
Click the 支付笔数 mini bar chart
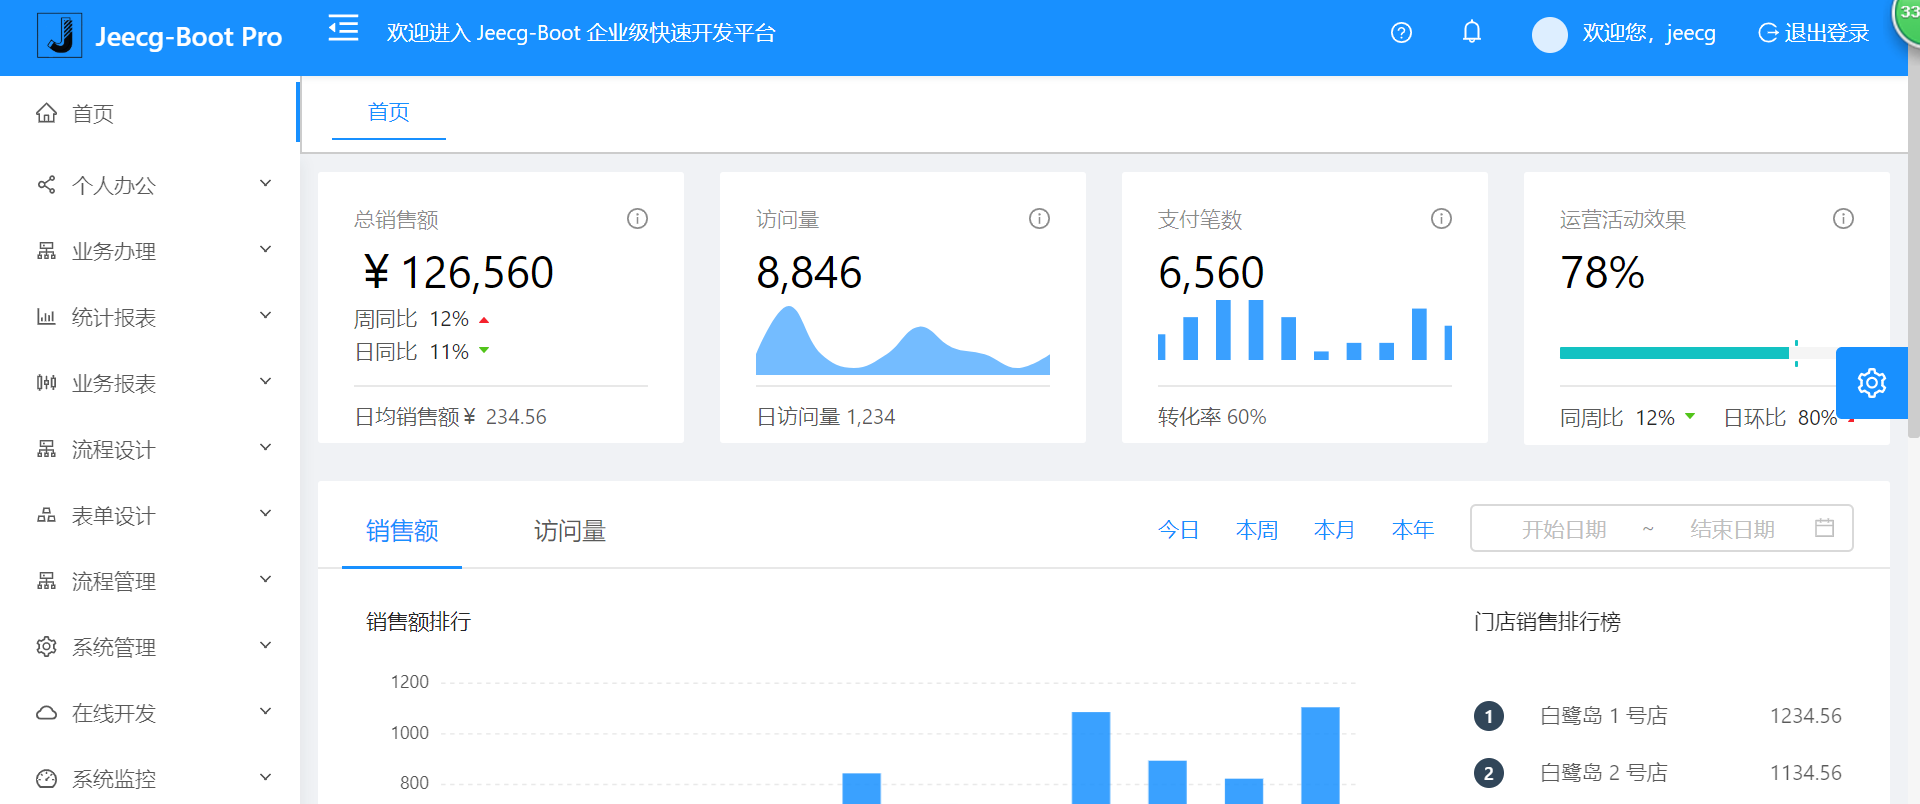pos(1305,330)
